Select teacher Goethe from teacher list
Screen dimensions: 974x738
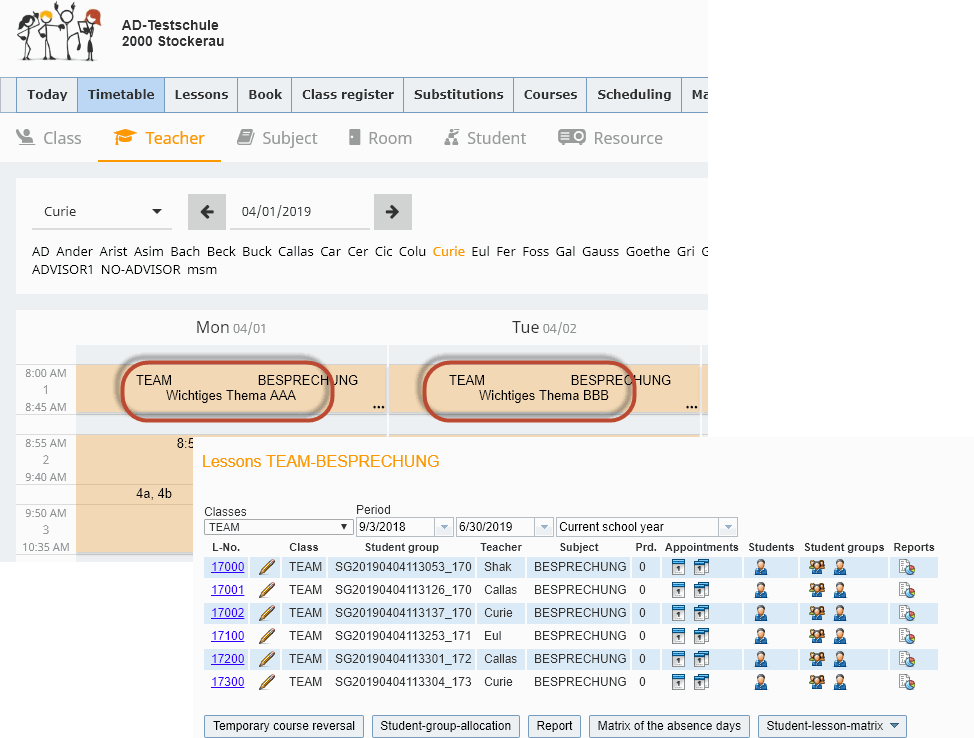coord(648,252)
